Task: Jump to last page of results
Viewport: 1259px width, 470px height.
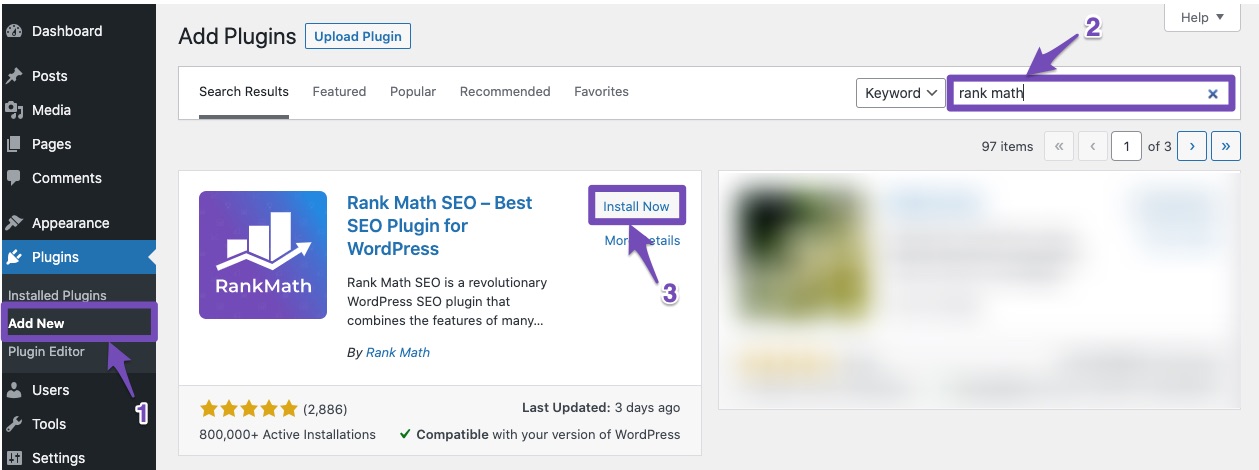Action: [1226, 146]
